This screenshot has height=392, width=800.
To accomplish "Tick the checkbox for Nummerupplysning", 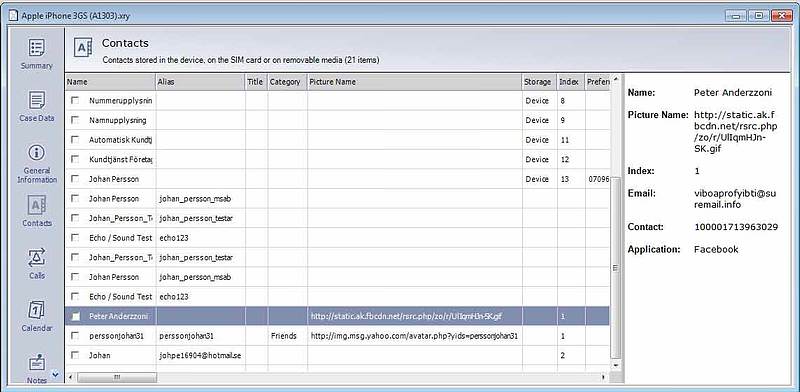I will tap(75, 101).
